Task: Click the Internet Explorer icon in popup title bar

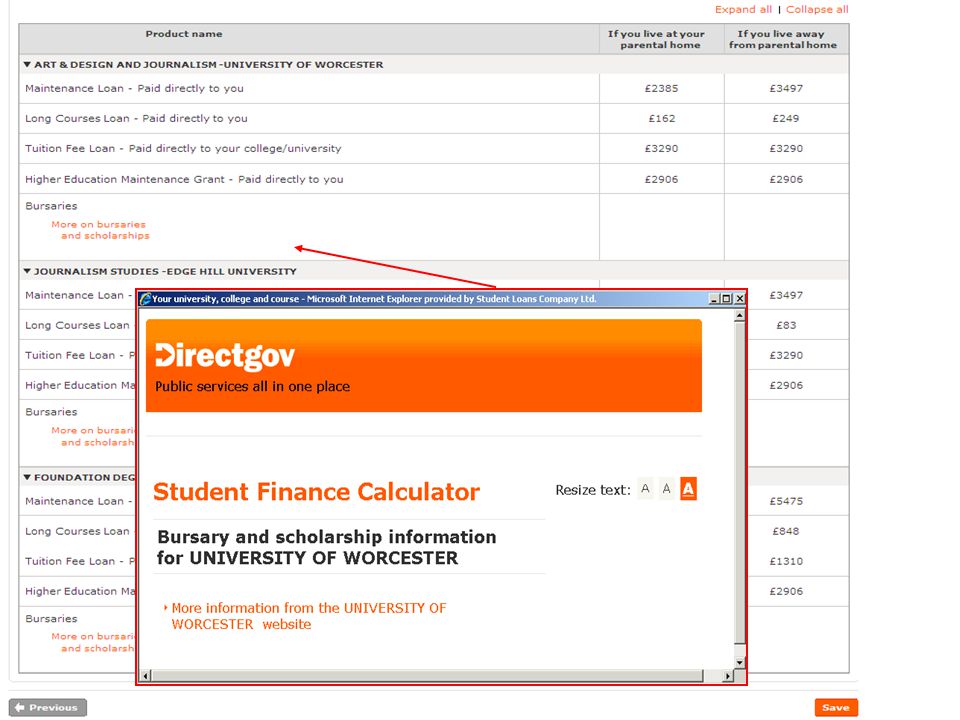Action: tap(146, 299)
